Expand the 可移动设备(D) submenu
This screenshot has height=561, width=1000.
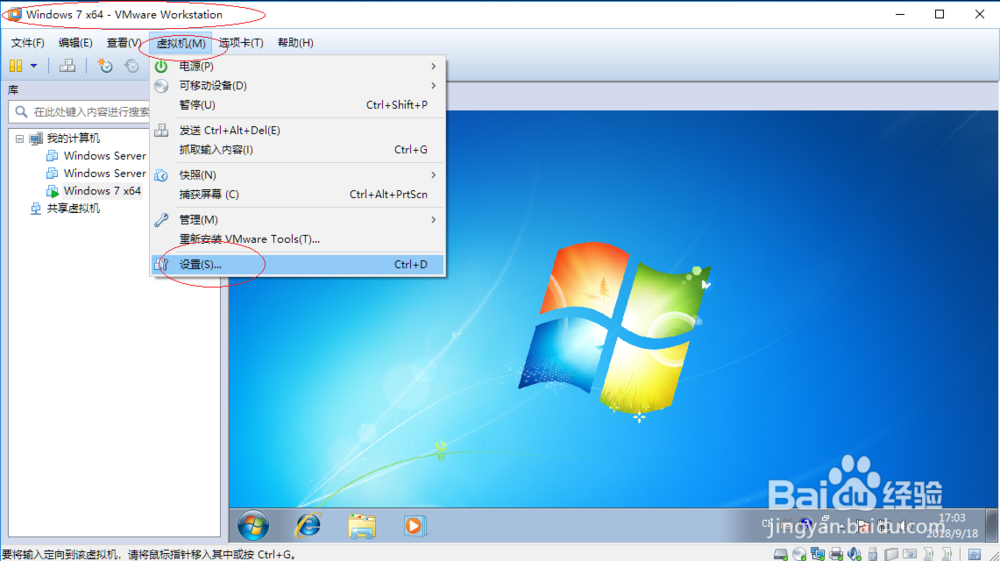[x=298, y=85]
